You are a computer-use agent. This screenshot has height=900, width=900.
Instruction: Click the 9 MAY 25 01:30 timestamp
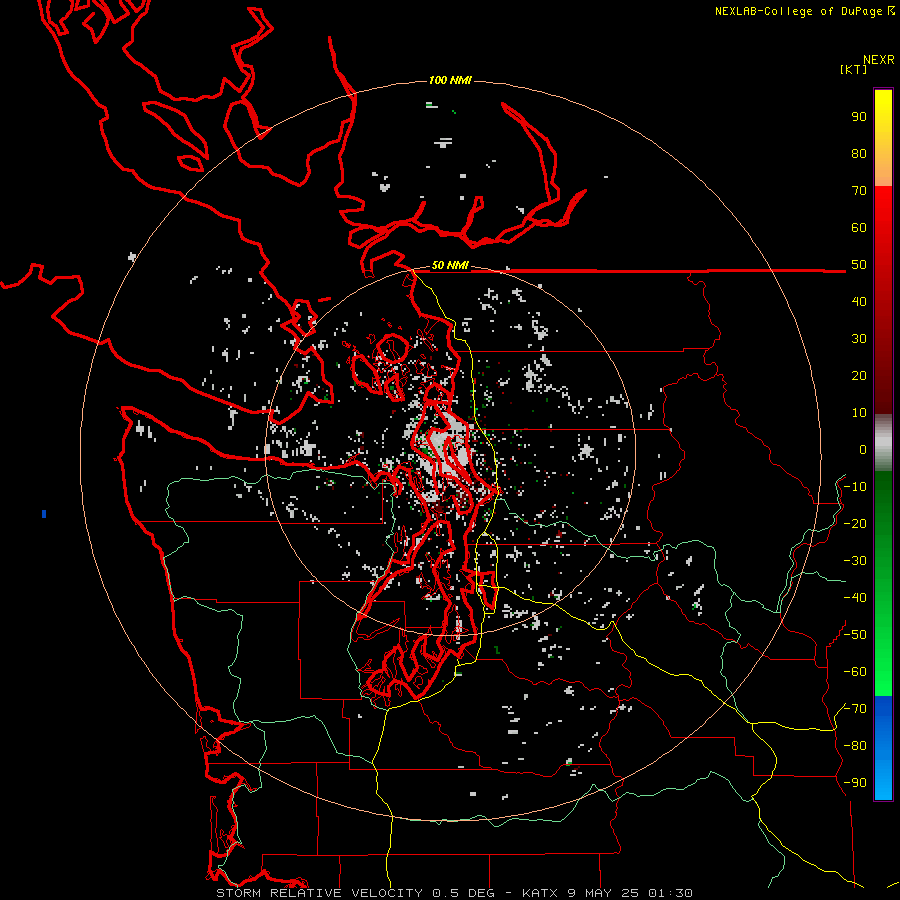pyautogui.click(x=630, y=893)
